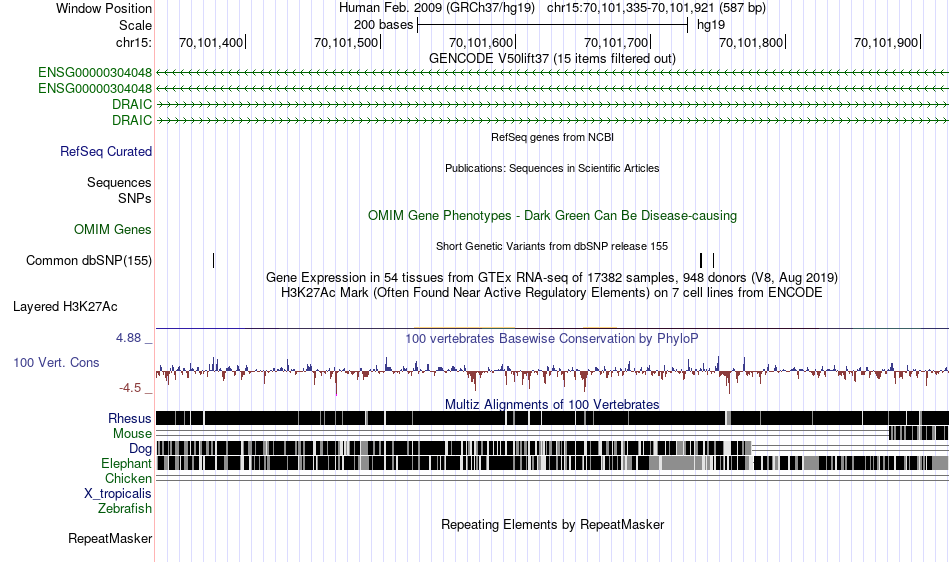The height and width of the screenshot is (562, 950).
Task: Click Short Genetic Variants from dbSNP title
Action: [x=552, y=246]
